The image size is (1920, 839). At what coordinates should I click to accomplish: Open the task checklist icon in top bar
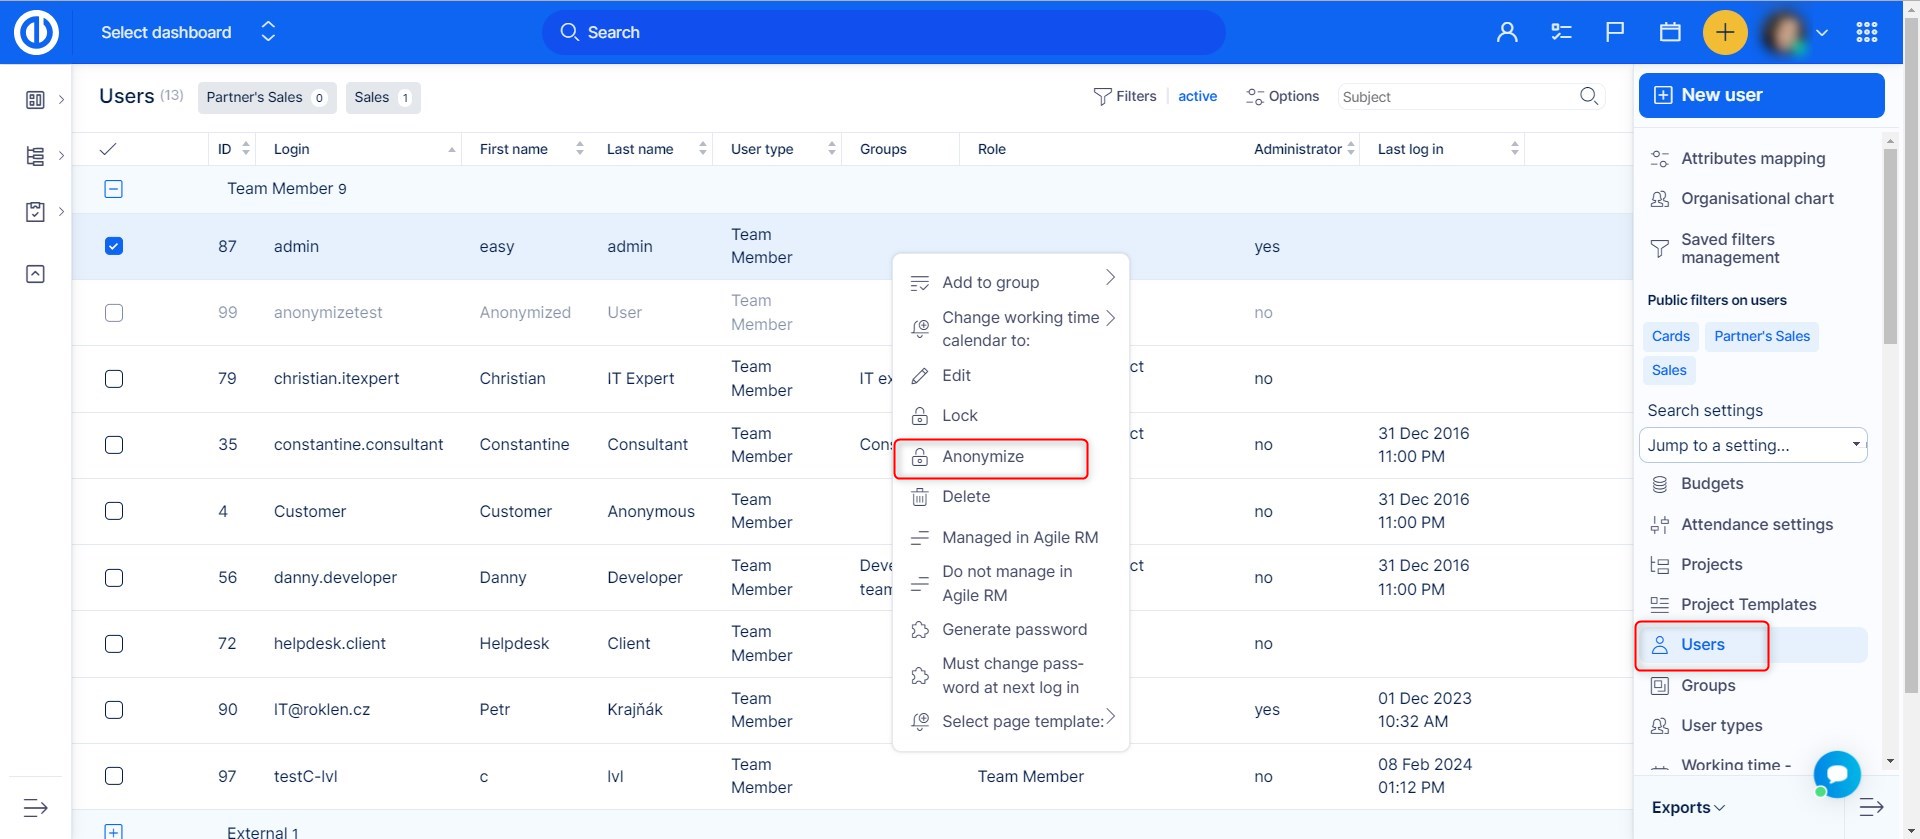[1561, 32]
